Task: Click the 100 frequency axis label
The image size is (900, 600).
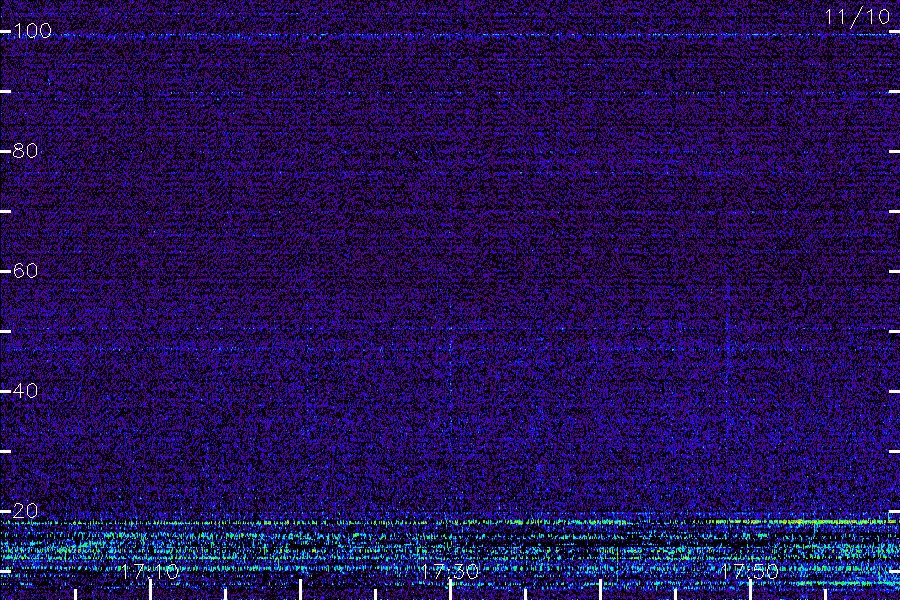Action: [32, 30]
